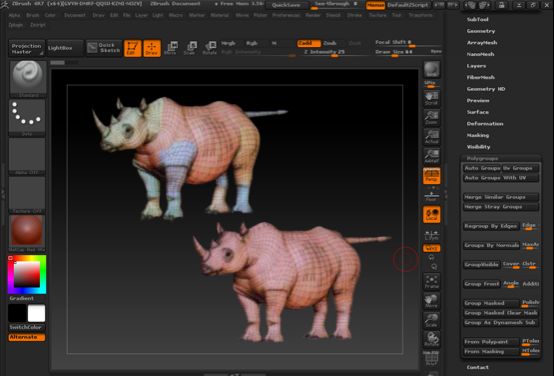Enable Zadd sculpt mode
The width and height of the screenshot is (554, 376).
308,43
